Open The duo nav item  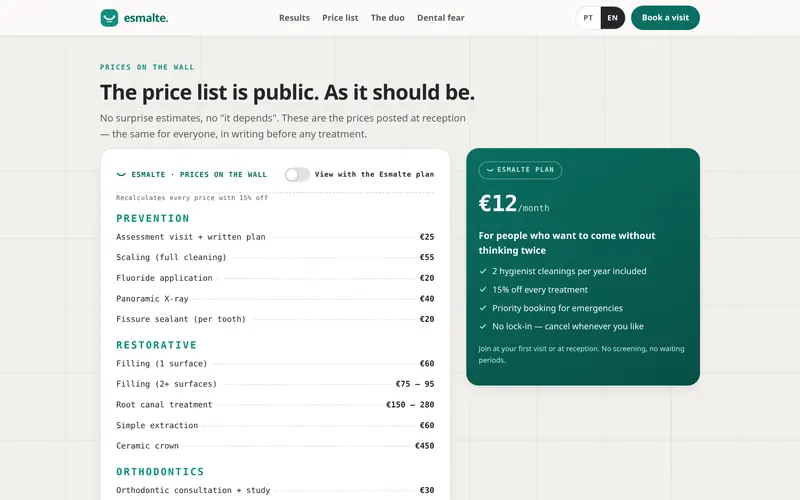388,18
